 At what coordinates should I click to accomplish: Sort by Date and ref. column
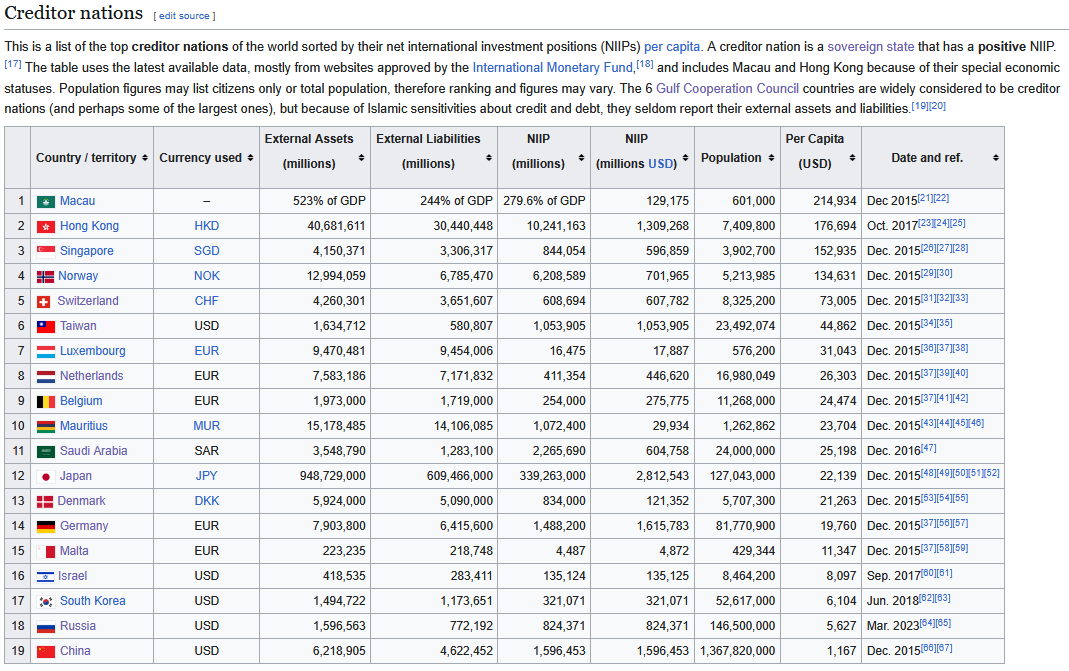tap(996, 158)
